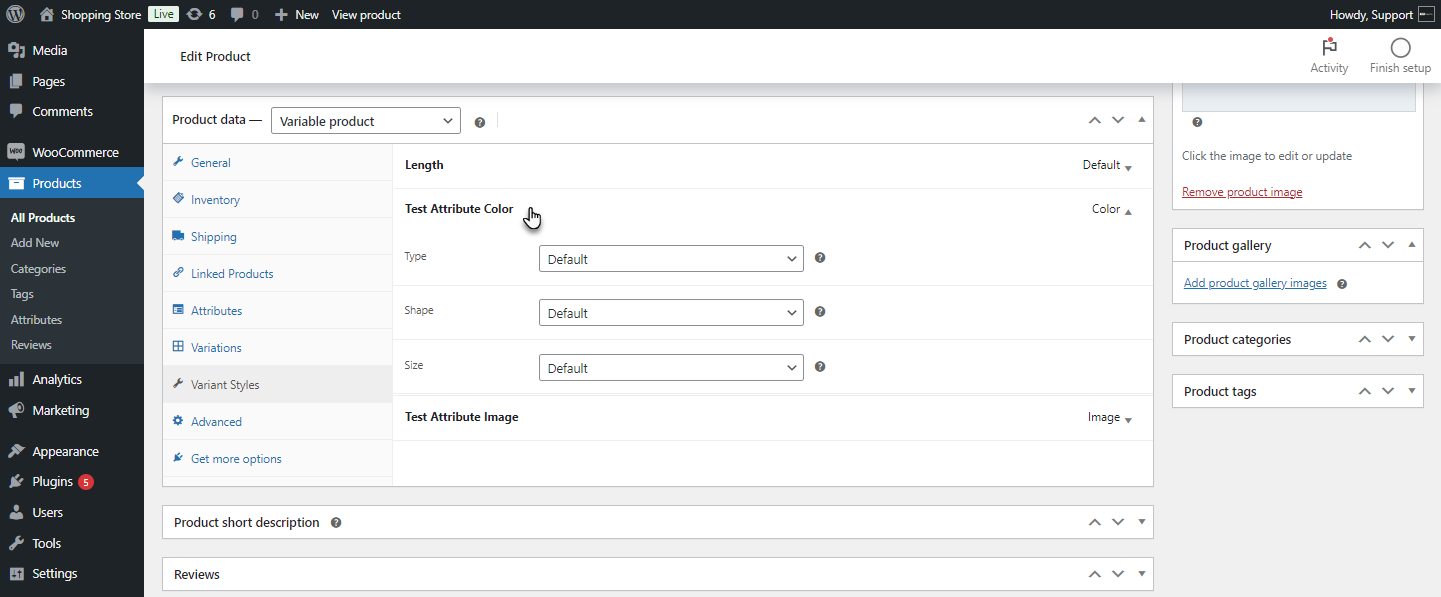Screen dimensions: 1441x597
Task: Open the Get more options tab
Action: (x=278, y=459)
